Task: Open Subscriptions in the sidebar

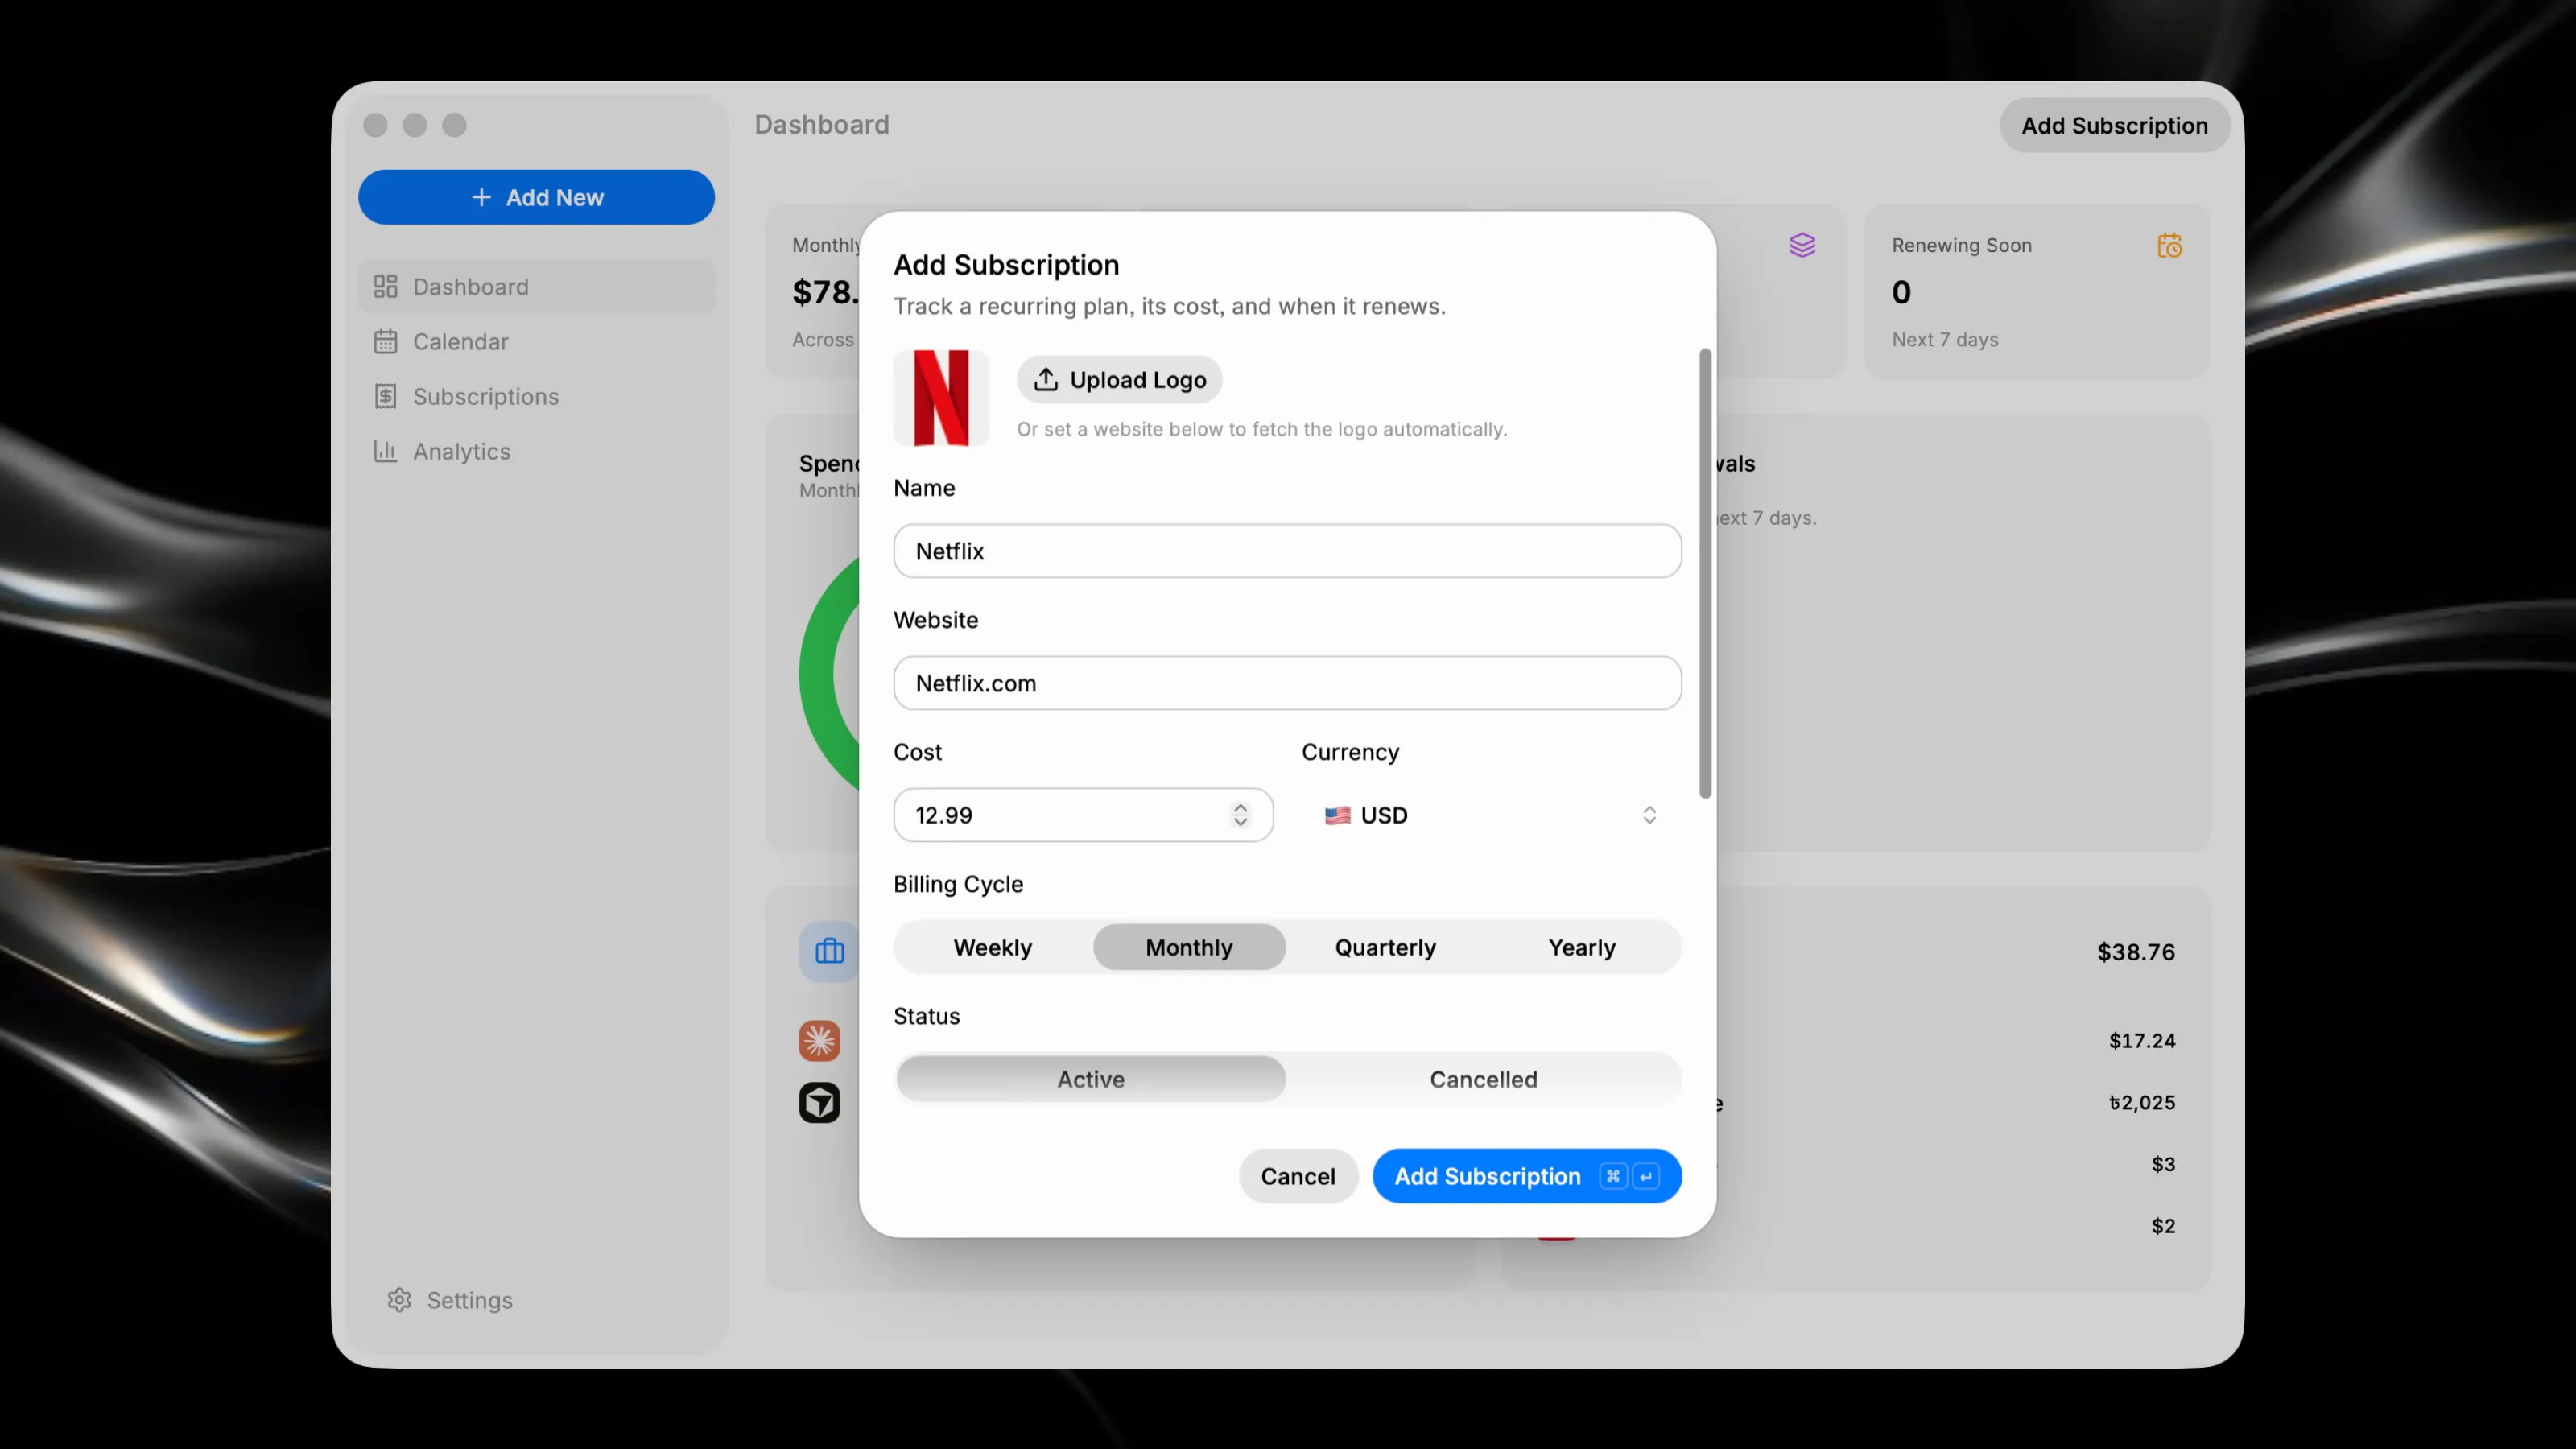Action: (x=536, y=397)
